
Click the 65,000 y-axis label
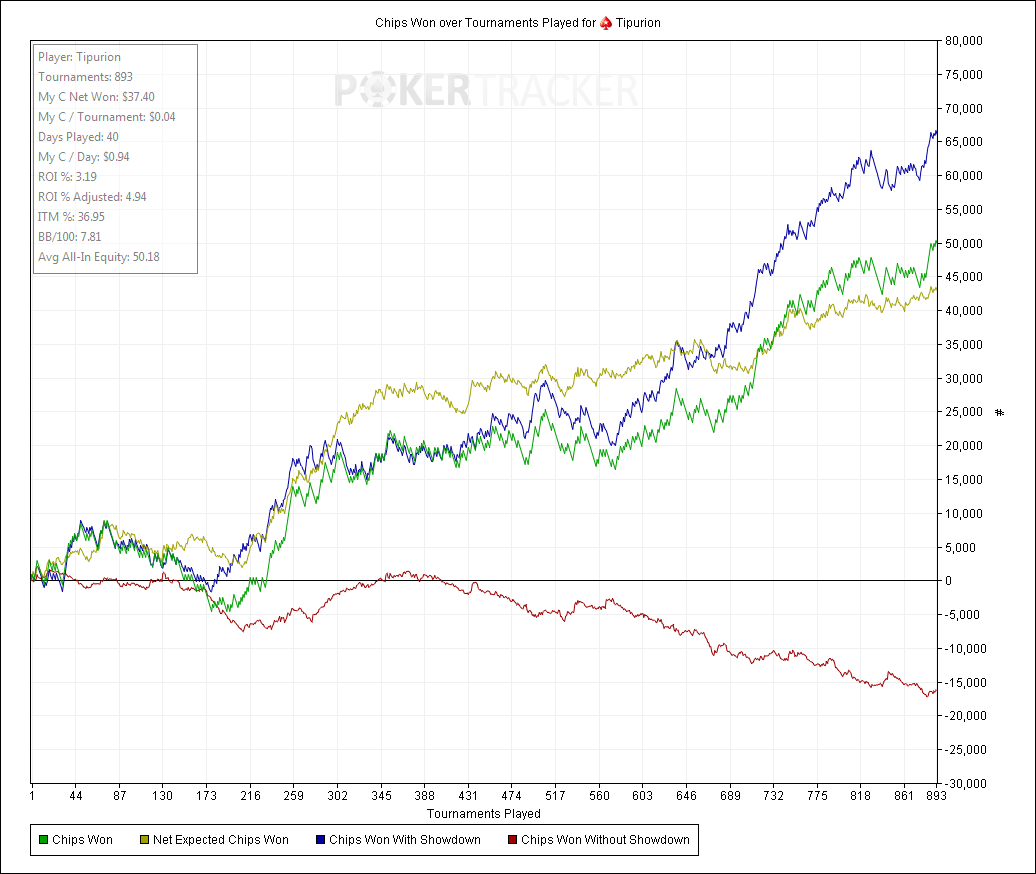point(963,142)
